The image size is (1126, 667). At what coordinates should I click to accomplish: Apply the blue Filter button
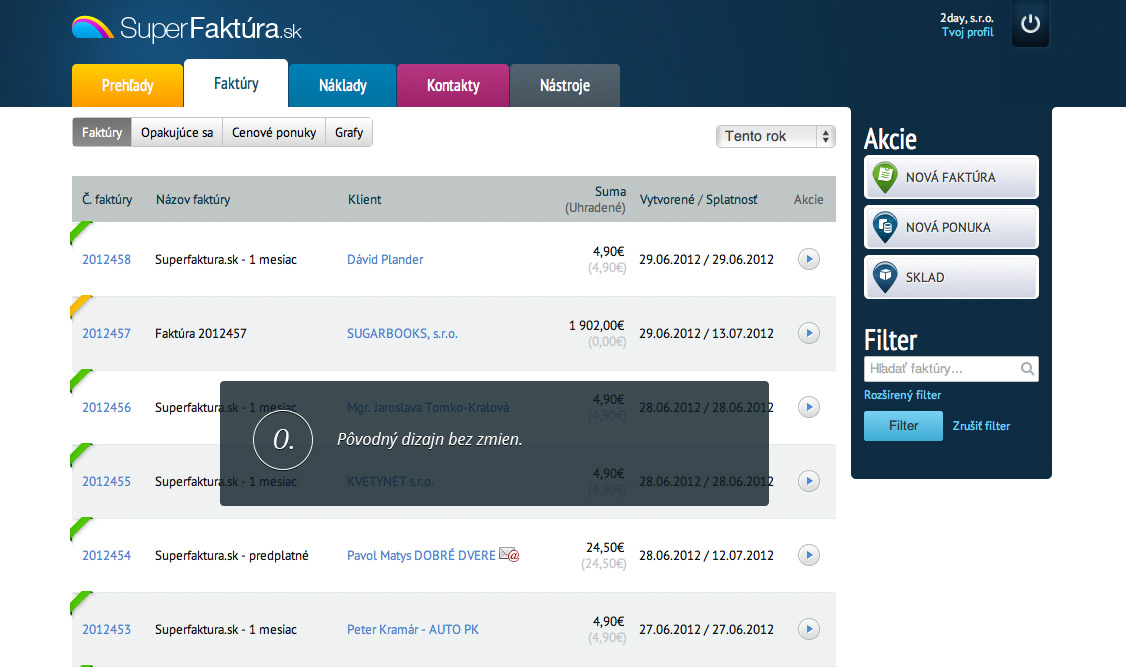(903, 426)
